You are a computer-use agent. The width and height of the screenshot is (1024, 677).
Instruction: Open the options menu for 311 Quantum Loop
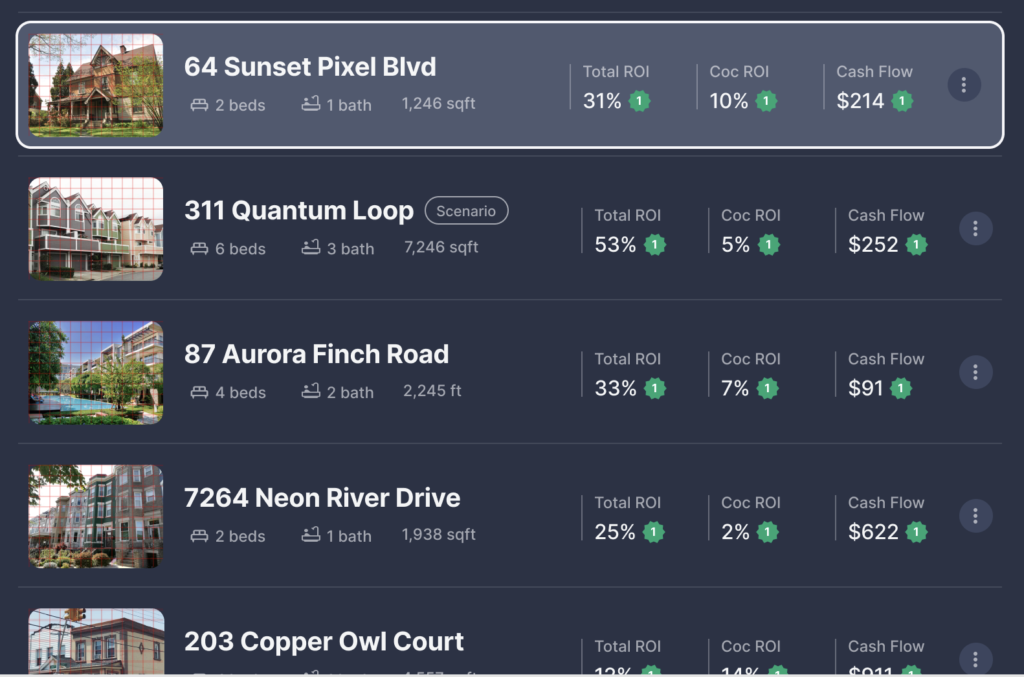(975, 228)
